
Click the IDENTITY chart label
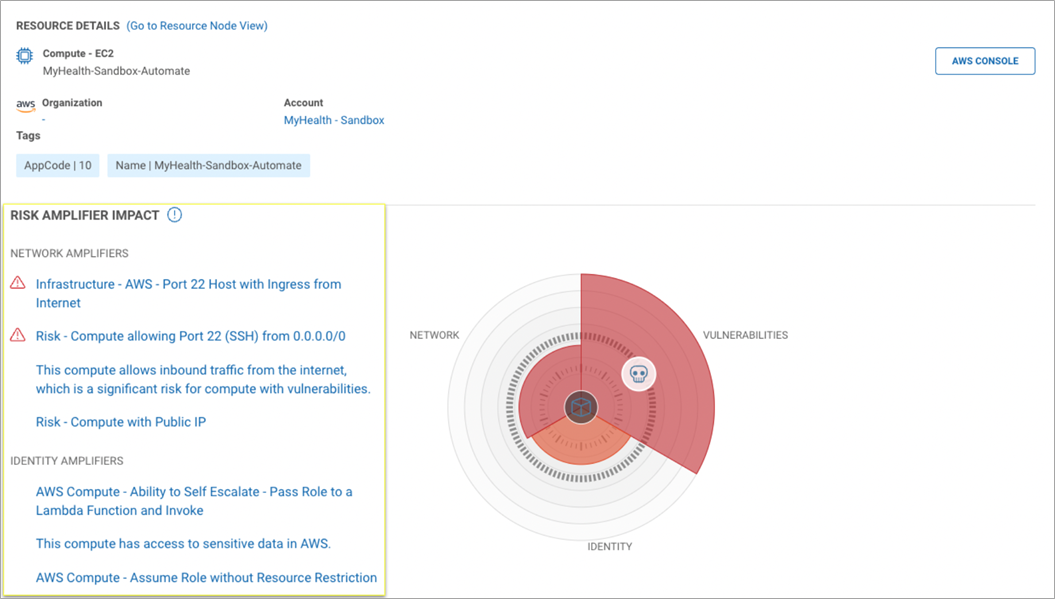[610, 546]
